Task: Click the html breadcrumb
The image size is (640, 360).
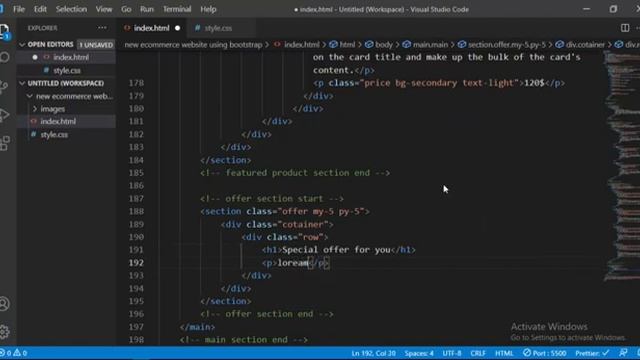Action: pyautogui.click(x=347, y=45)
